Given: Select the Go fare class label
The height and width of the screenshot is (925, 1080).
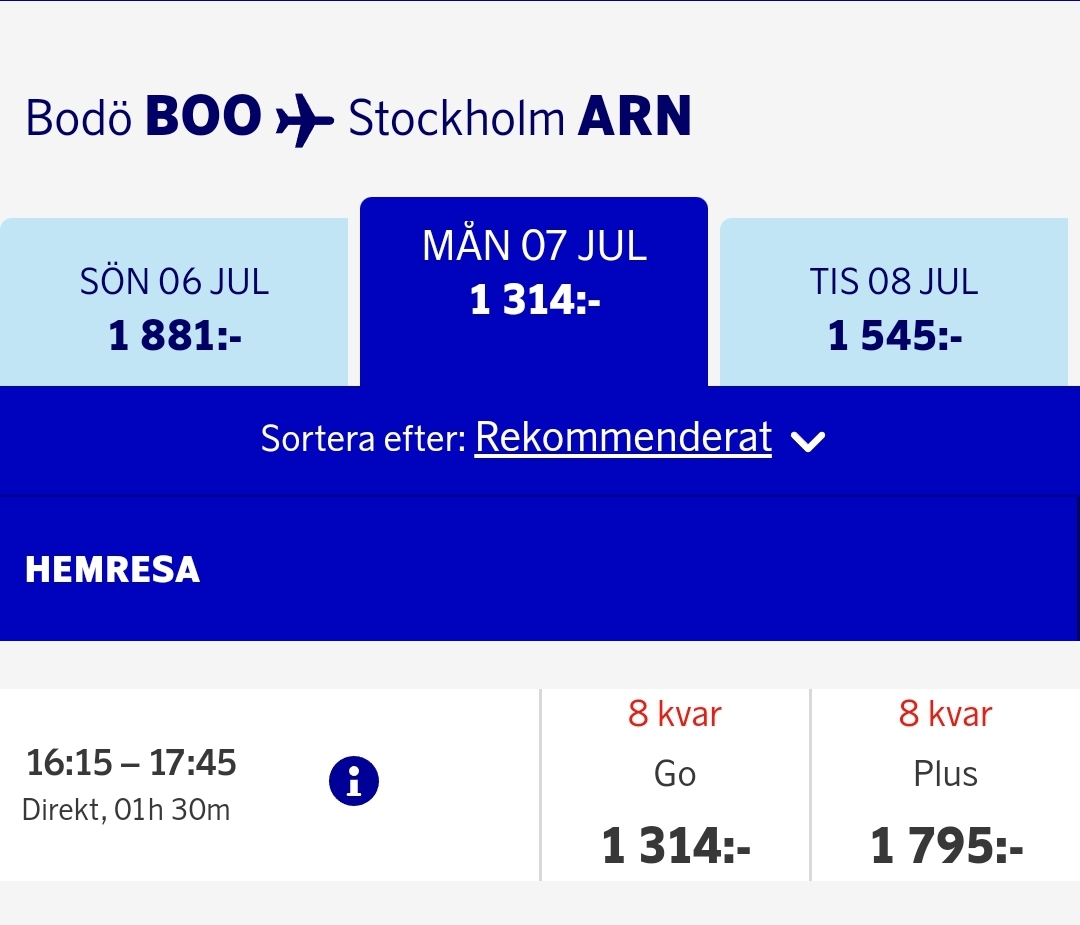Looking at the screenshot, I should pos(675,774).
